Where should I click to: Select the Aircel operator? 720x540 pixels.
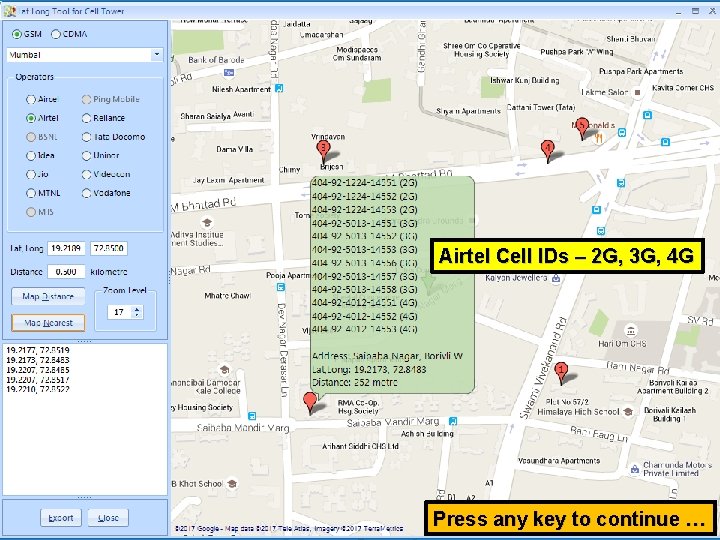[x=31, y=99]
